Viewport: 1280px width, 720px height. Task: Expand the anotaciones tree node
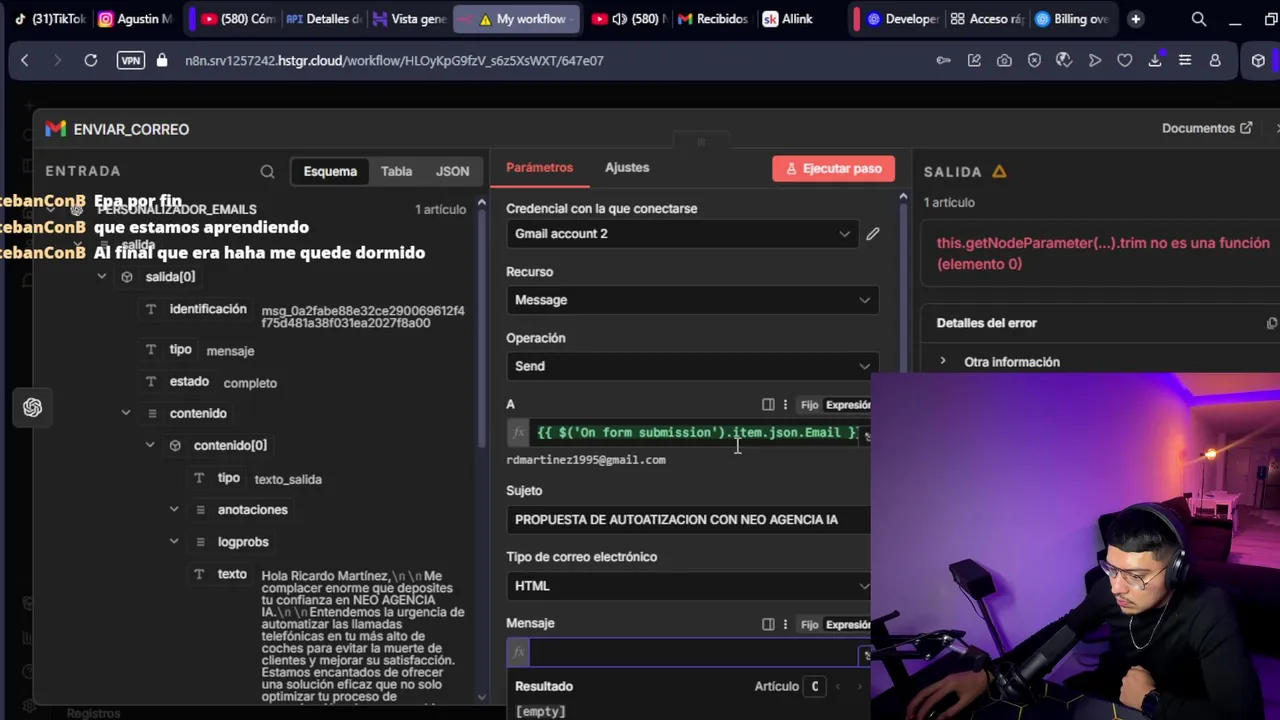(174, 510)
